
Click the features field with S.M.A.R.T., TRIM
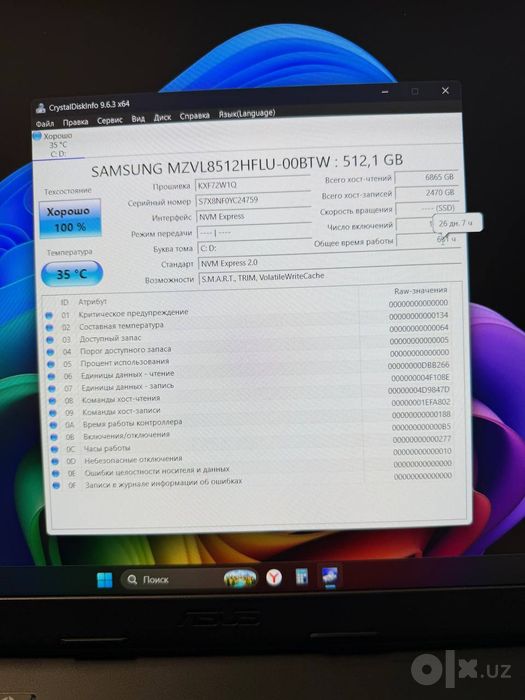pos(329,276)
